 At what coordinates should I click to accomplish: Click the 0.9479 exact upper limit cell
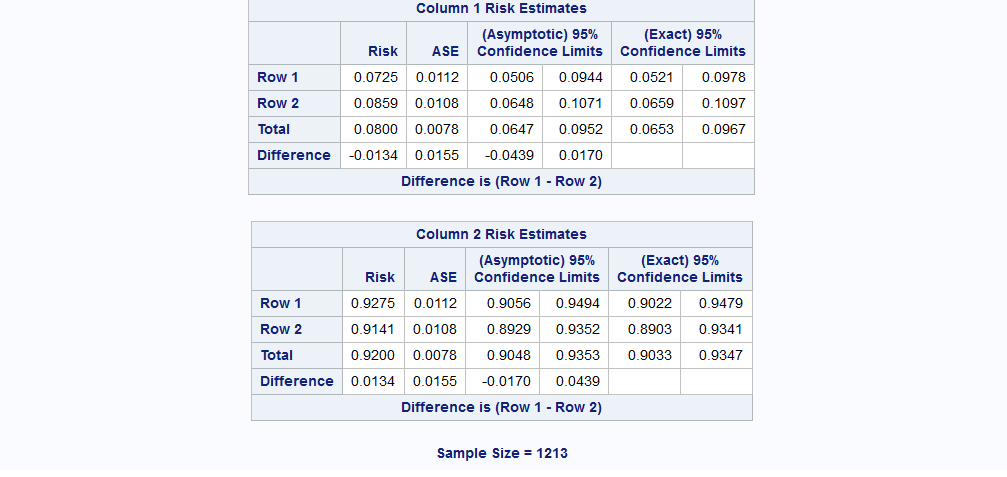pos(720,303)
